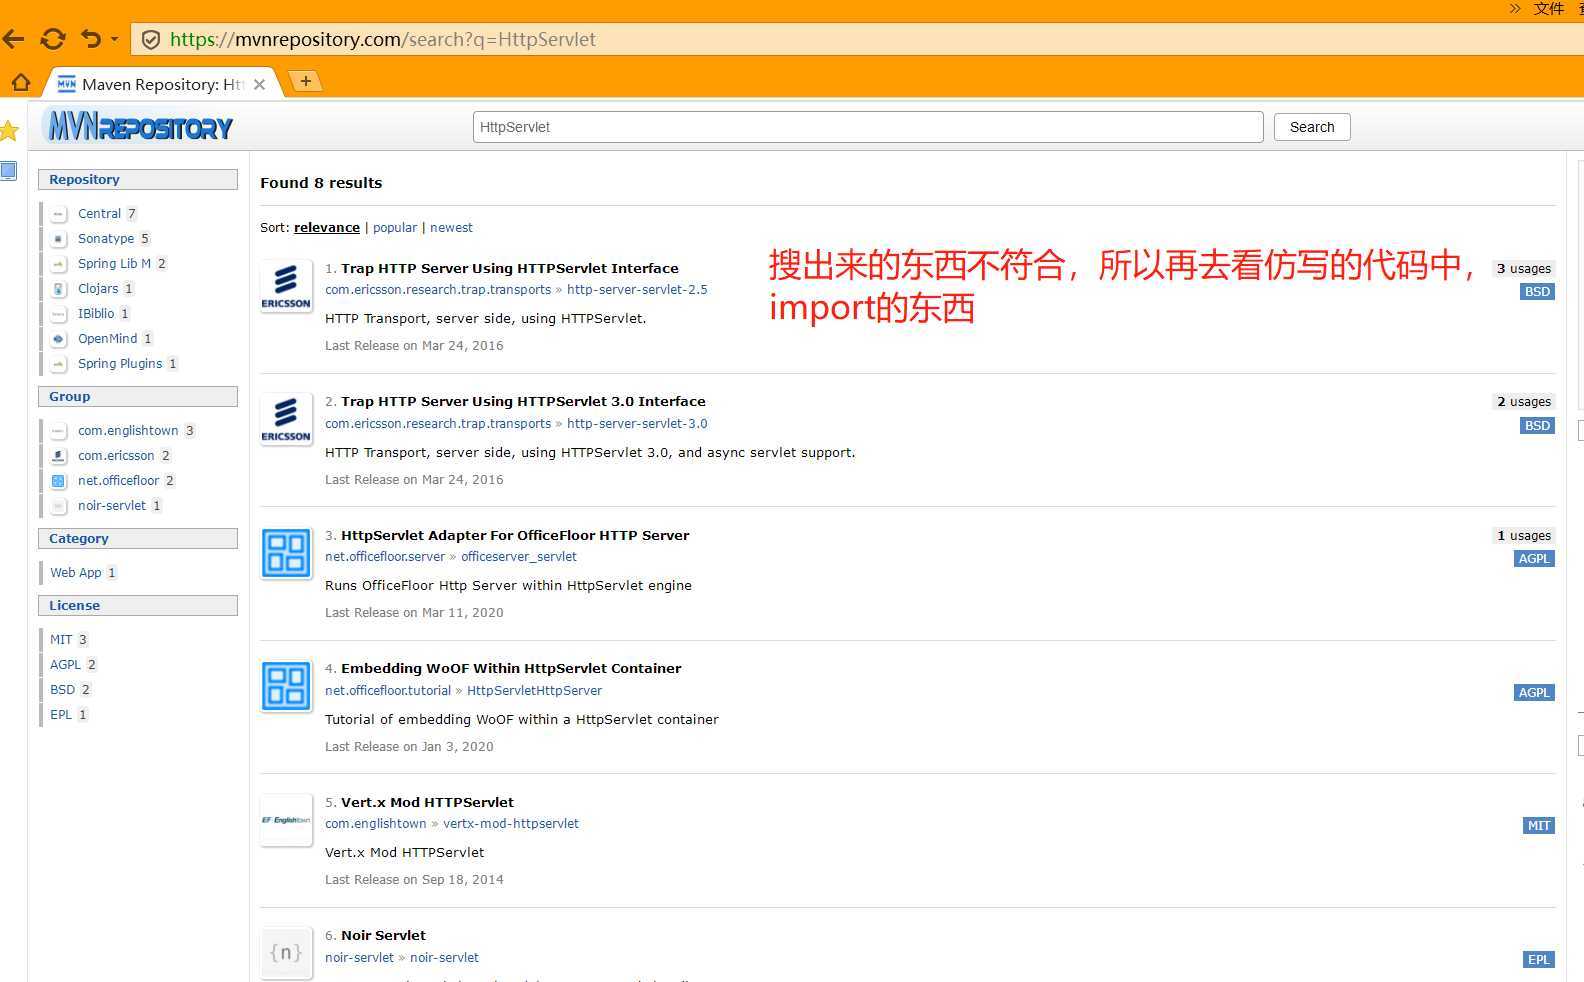
Task: Click the MVNRepository logo
Action: pos(140,127)
